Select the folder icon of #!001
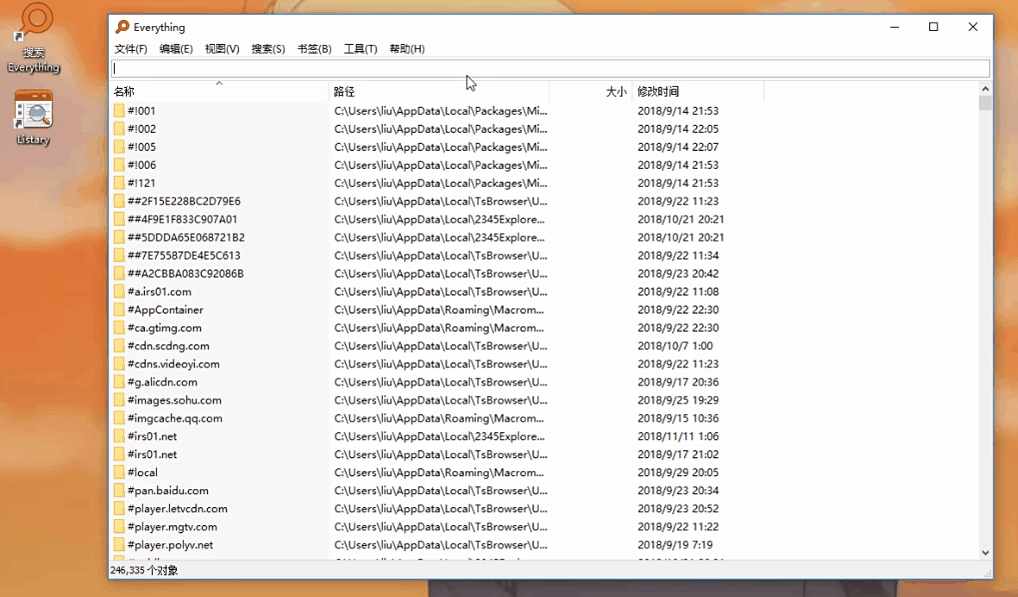The width and height of the screenshot is (1018, 597). click(119, 110)
